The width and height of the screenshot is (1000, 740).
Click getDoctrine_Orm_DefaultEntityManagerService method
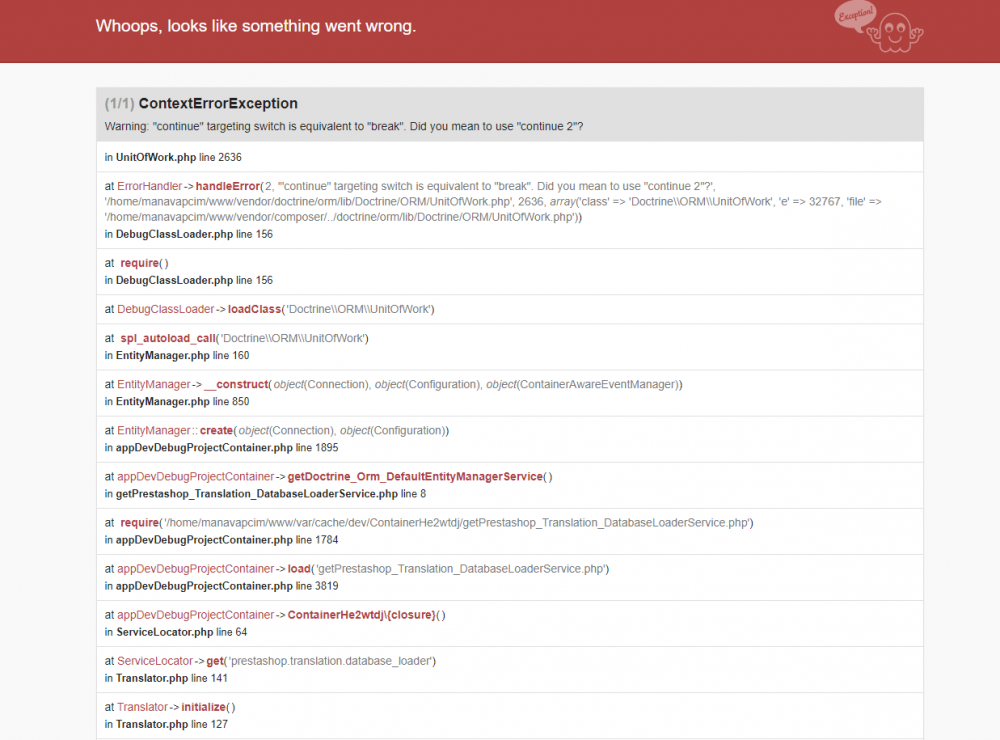coord(414,476)
